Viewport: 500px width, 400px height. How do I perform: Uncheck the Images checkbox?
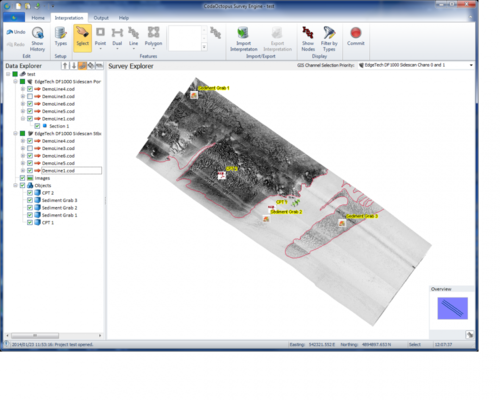22,178
